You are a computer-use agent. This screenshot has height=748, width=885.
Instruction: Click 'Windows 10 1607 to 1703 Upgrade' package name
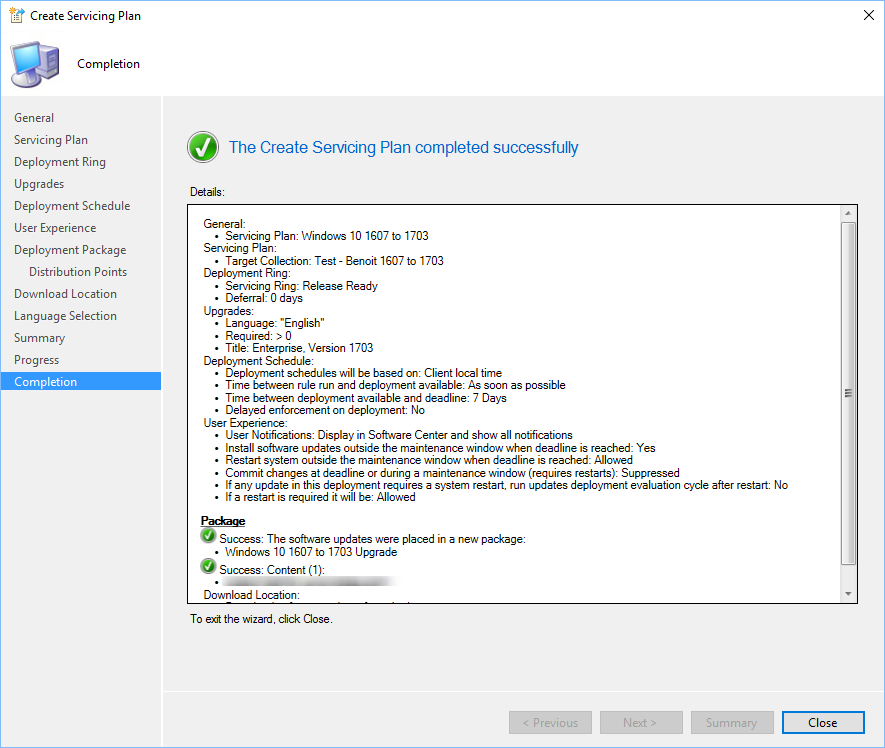[x=311, y=552]
